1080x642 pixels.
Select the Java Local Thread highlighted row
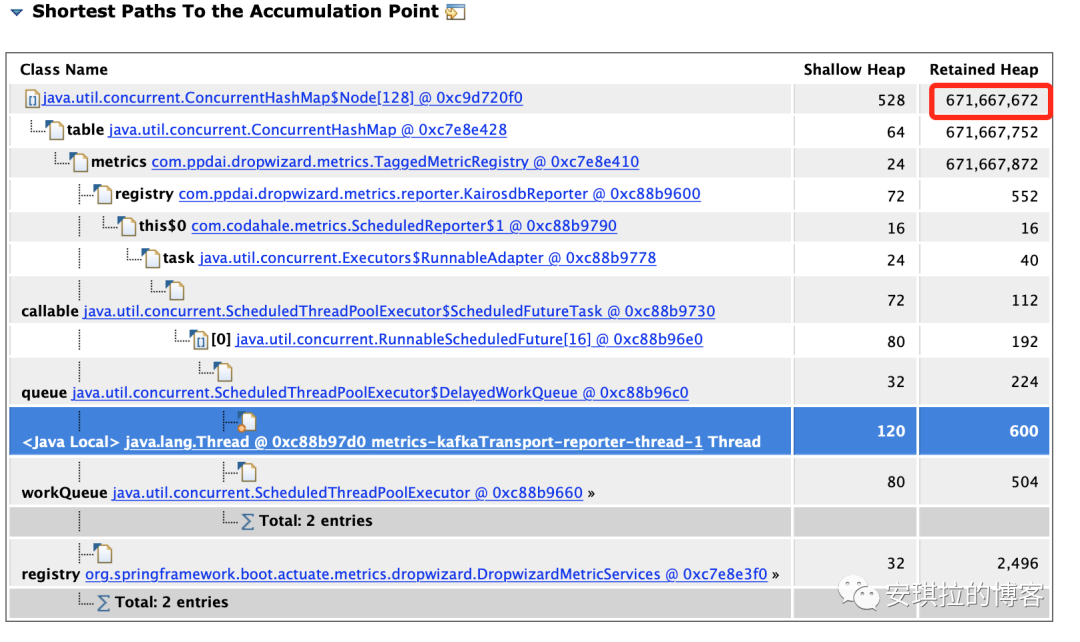529,431
